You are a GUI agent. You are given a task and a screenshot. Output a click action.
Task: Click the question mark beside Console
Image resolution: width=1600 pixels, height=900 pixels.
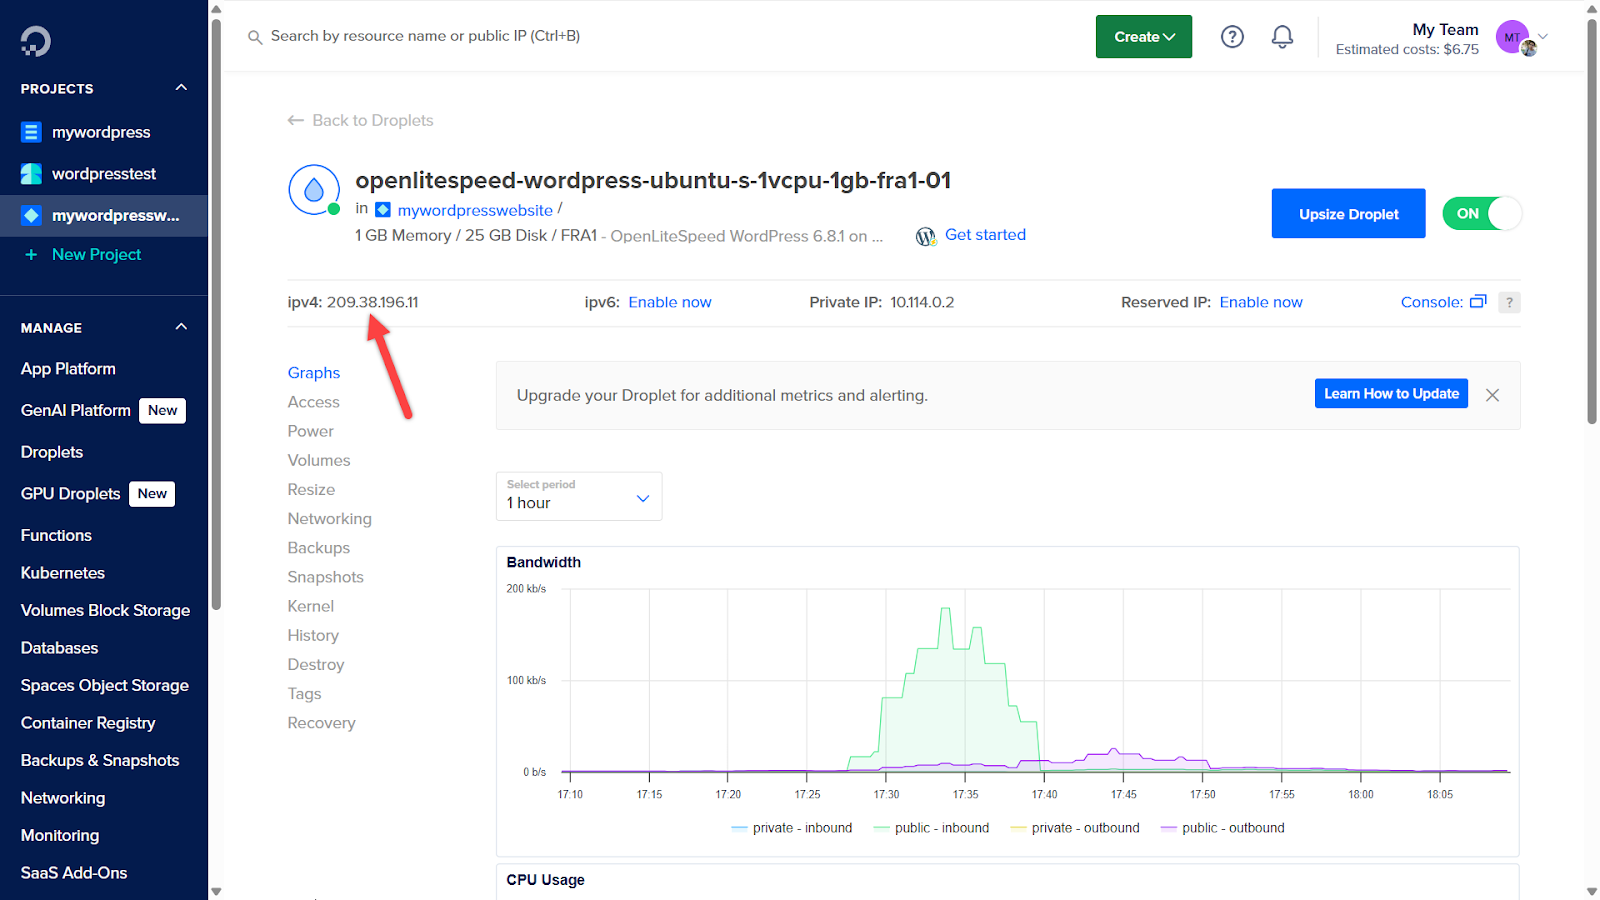tap(1509, 302)
